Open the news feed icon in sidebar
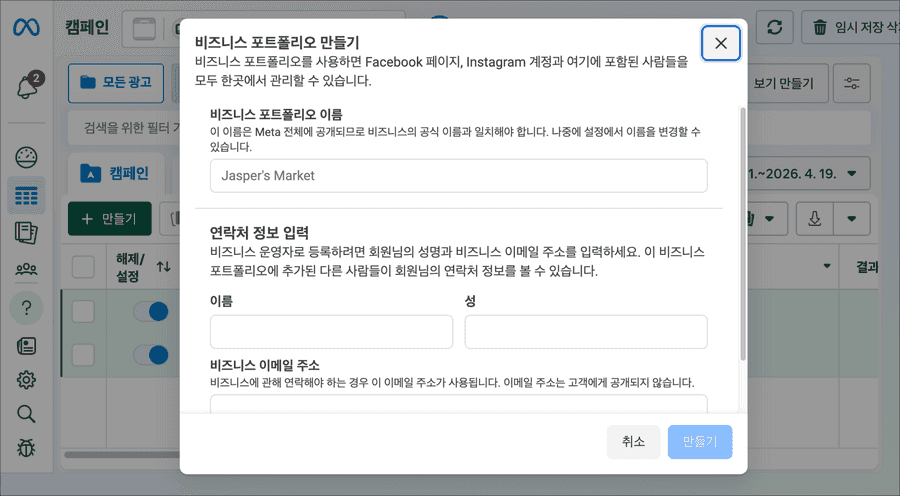This screenshot has height=496, width=900. [26, 346]
